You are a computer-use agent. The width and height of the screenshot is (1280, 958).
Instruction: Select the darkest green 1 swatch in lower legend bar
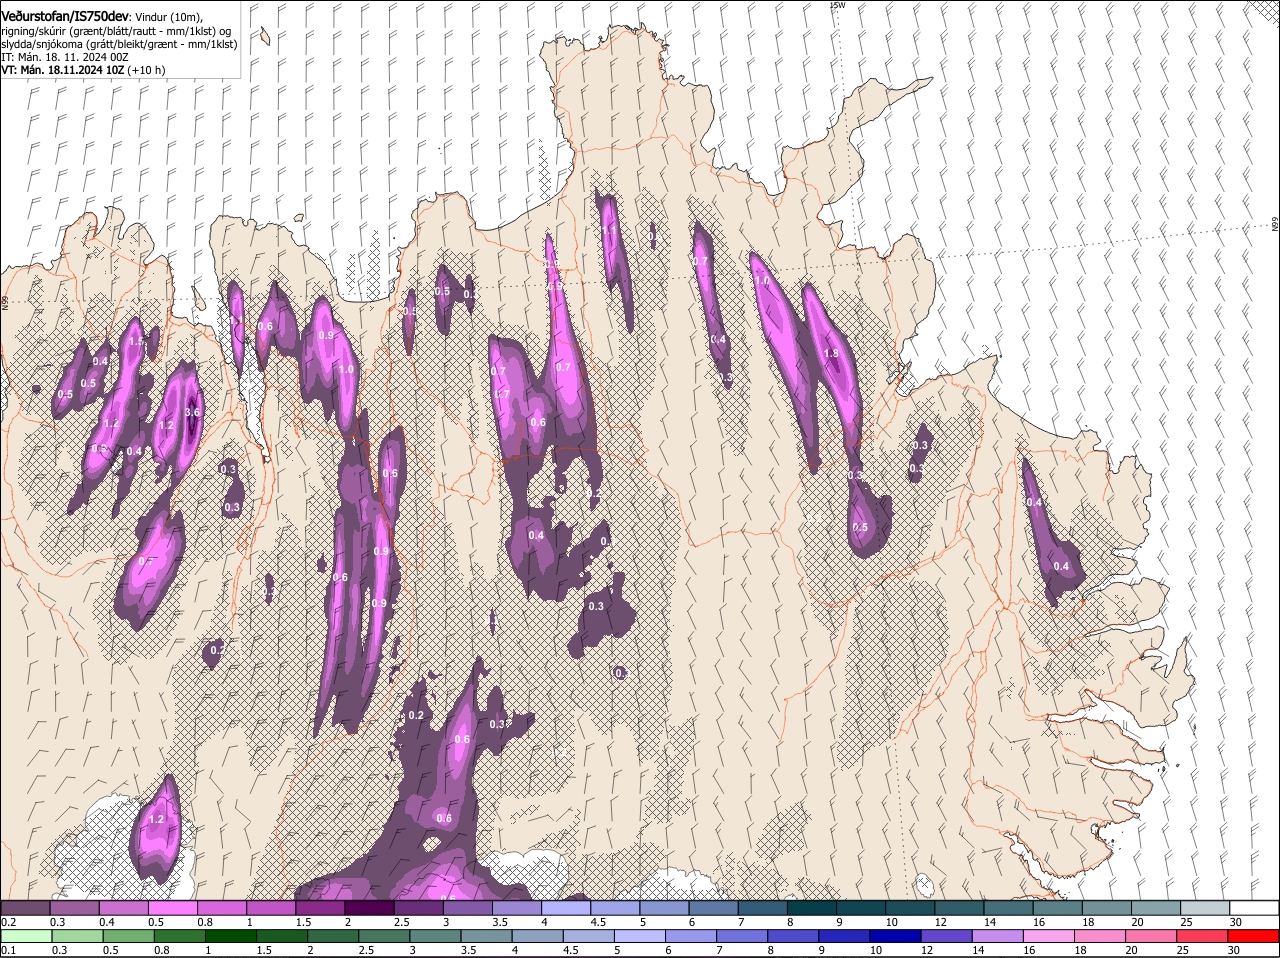[229, 936]
